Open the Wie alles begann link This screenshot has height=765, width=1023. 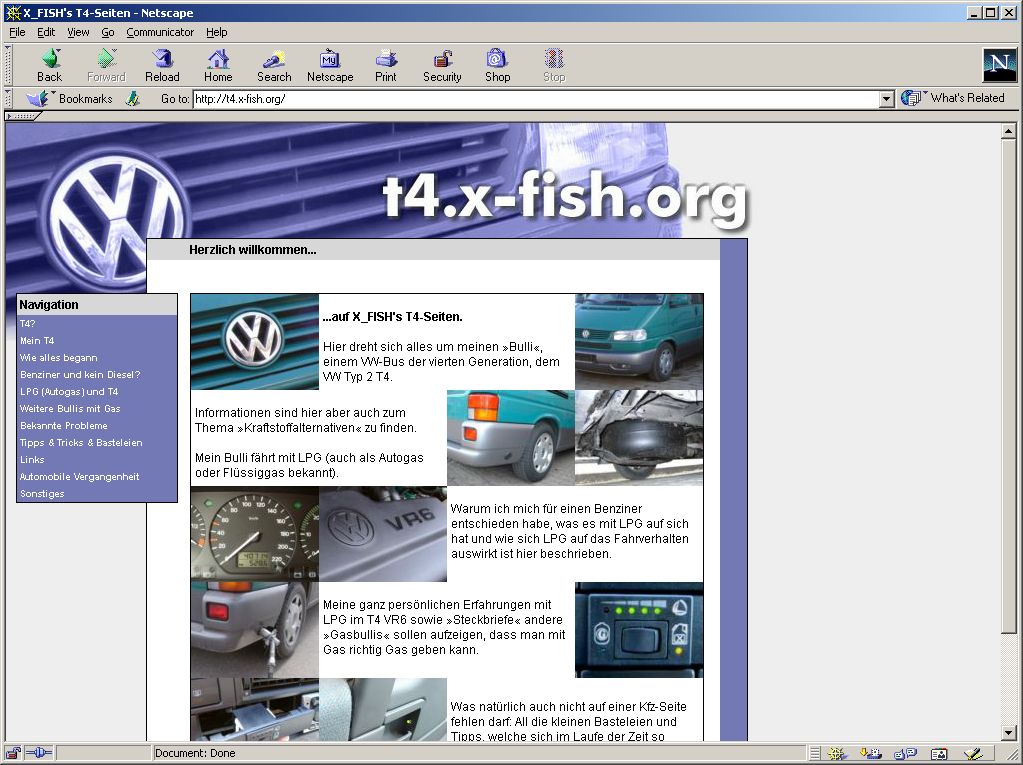tap(59, 357)
